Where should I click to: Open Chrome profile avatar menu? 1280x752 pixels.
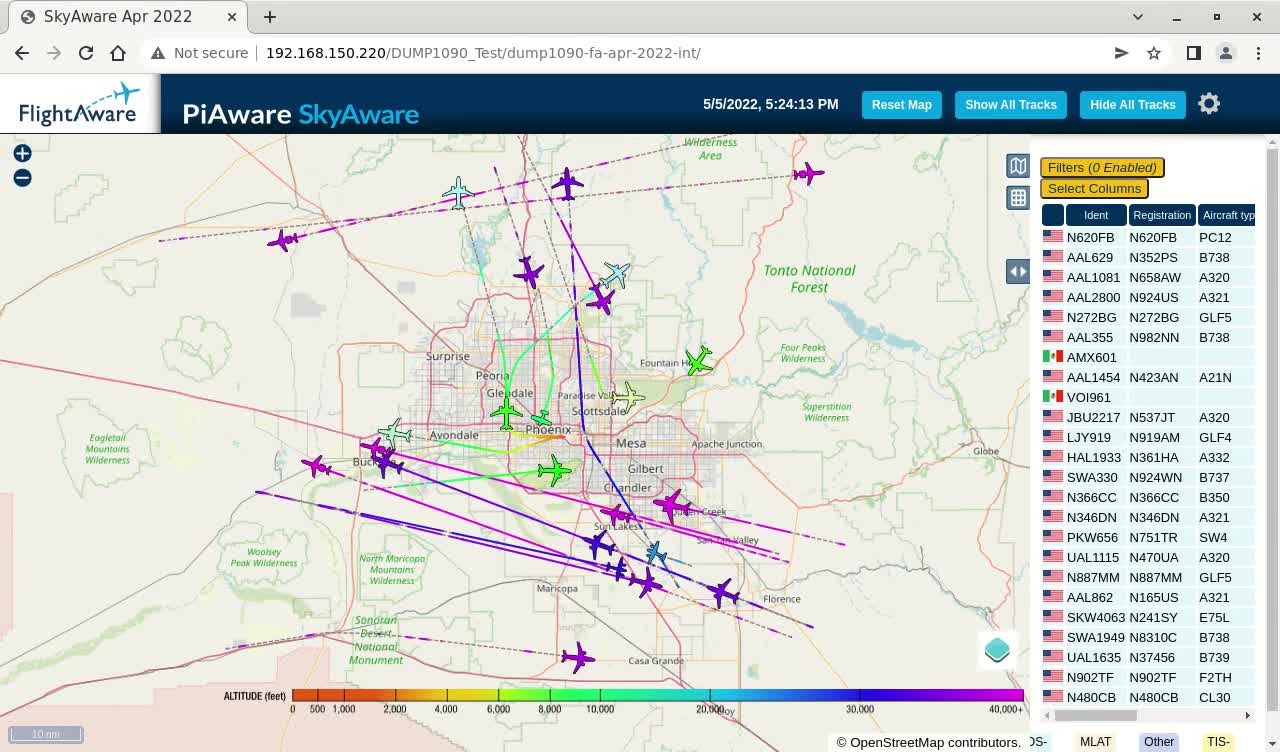click(x=1225, y=53)
